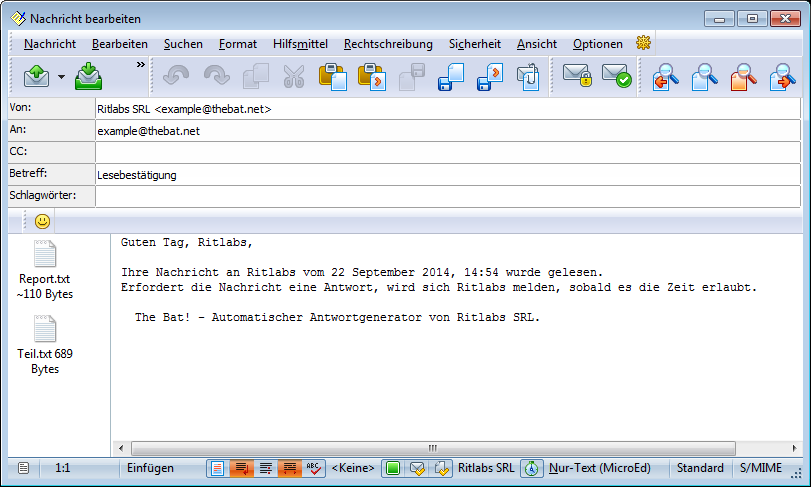Toggle the text alignment status button

pos(265,468)
